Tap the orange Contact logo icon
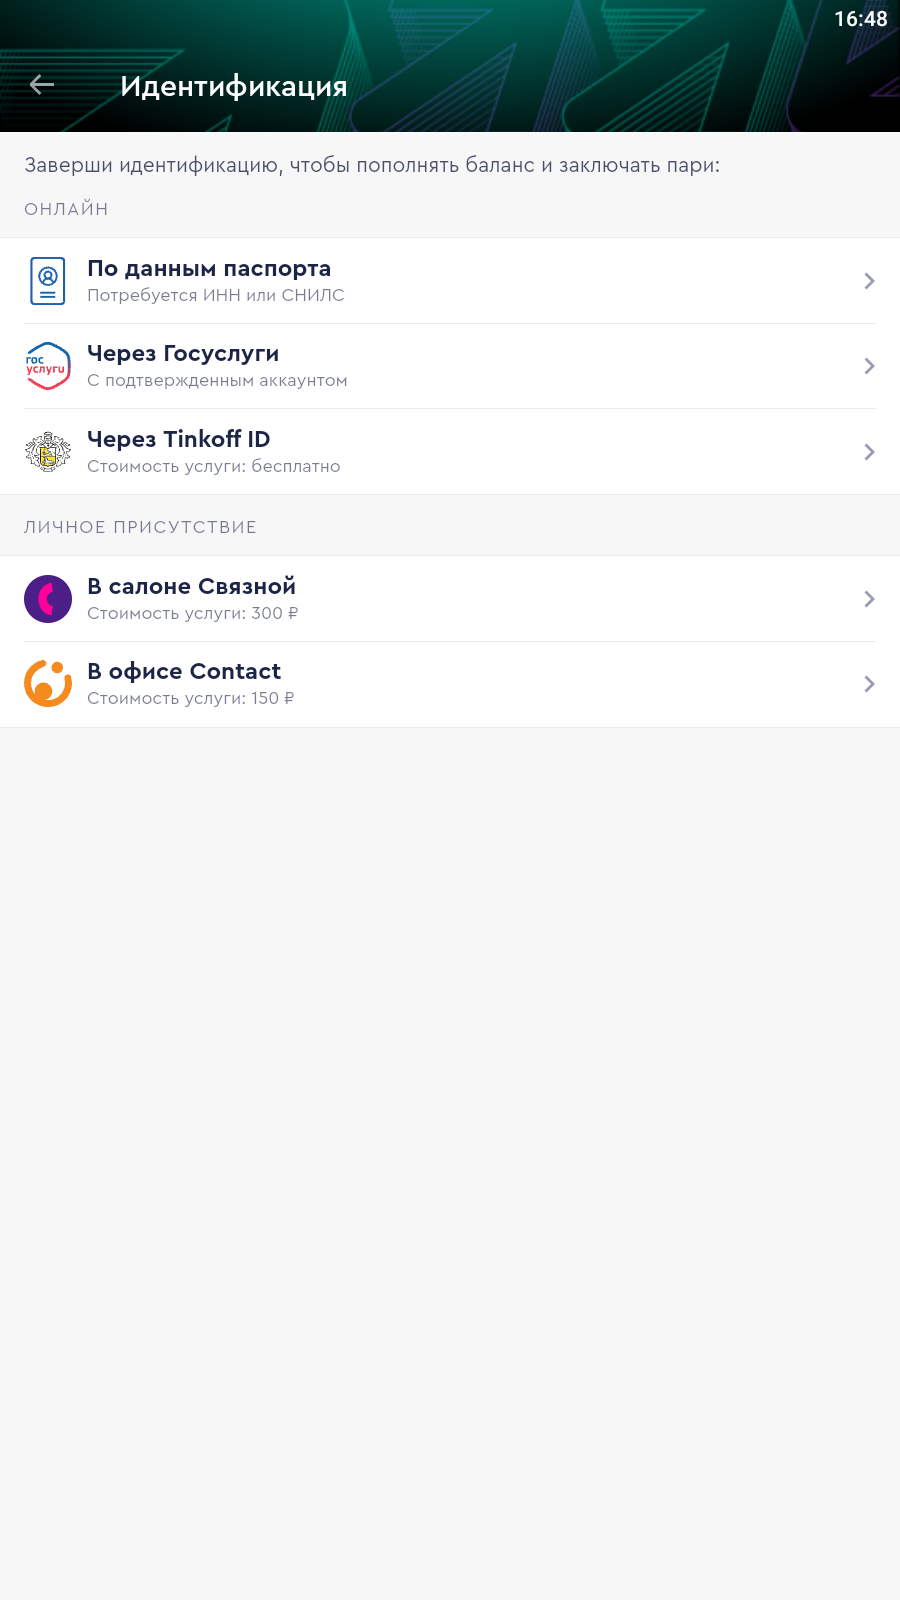Image resolution: width=900 pixels, height=1600 pixels. [x=48, y=684]
